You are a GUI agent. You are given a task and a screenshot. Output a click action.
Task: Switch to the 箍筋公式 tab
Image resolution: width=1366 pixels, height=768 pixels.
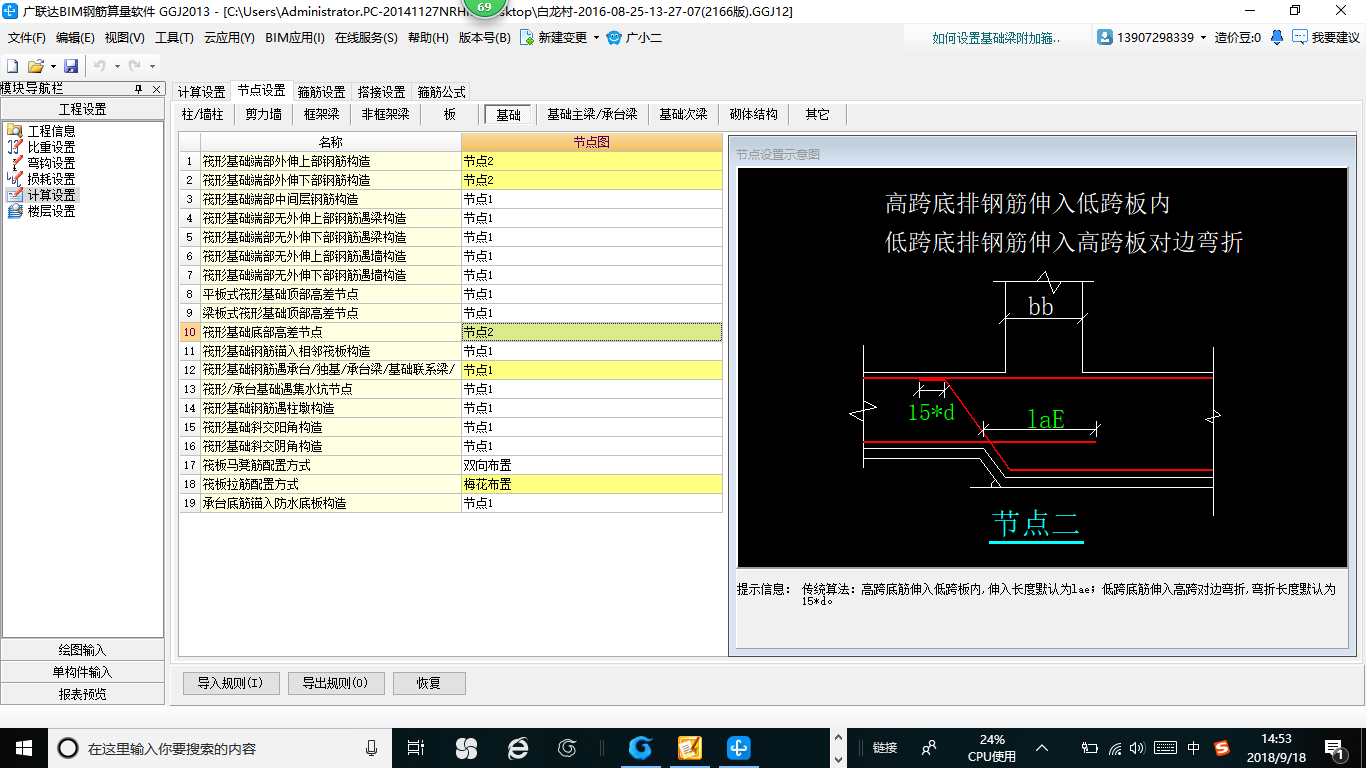click(441, 92)
